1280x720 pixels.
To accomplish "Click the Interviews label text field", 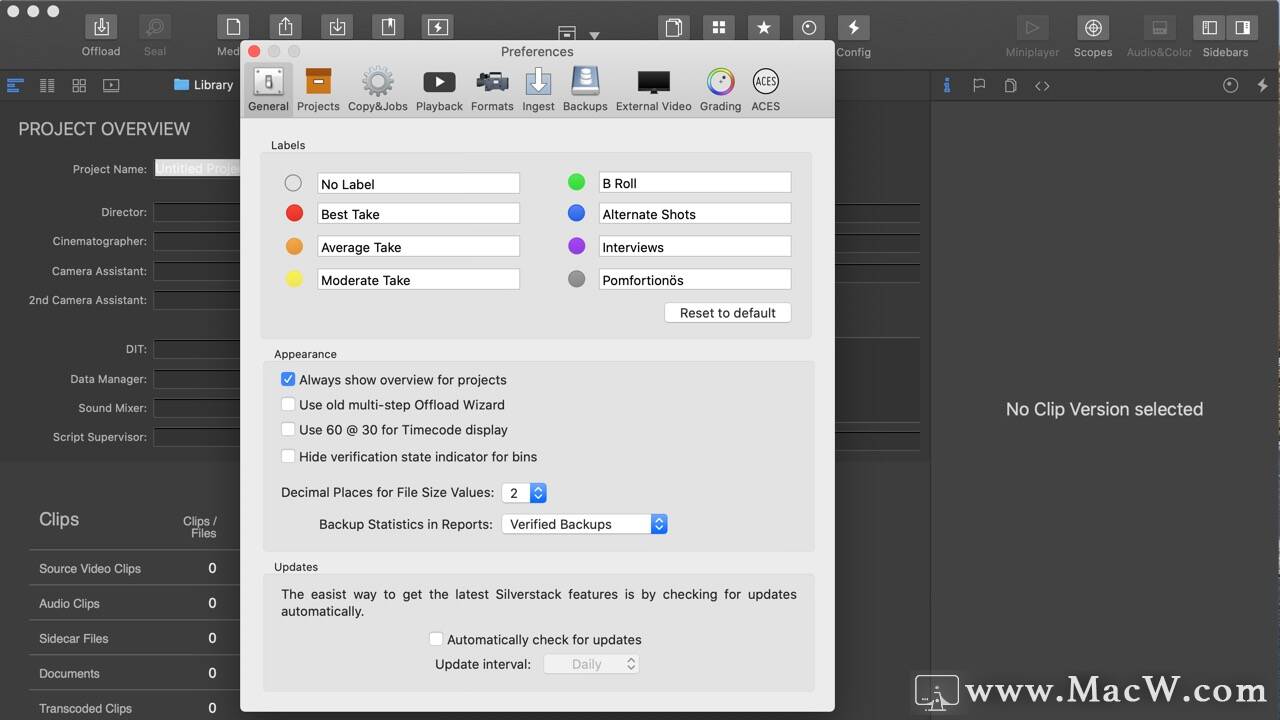I will point(695,247).
